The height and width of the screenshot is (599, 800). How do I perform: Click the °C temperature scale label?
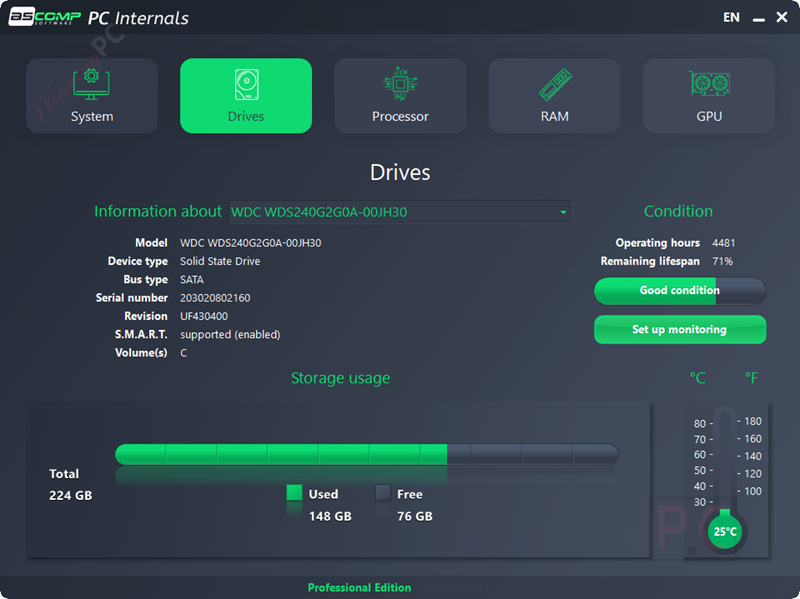(697, 378)
